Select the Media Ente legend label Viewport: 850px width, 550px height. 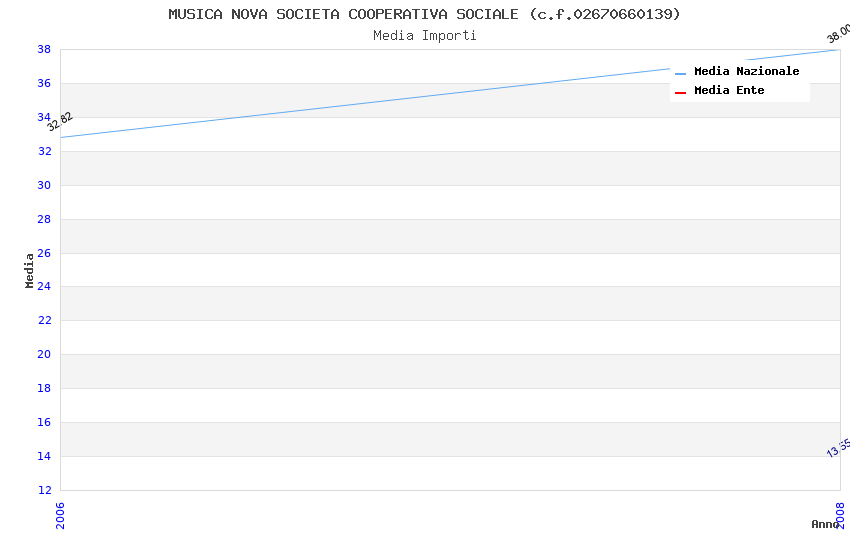pos(729,91)
